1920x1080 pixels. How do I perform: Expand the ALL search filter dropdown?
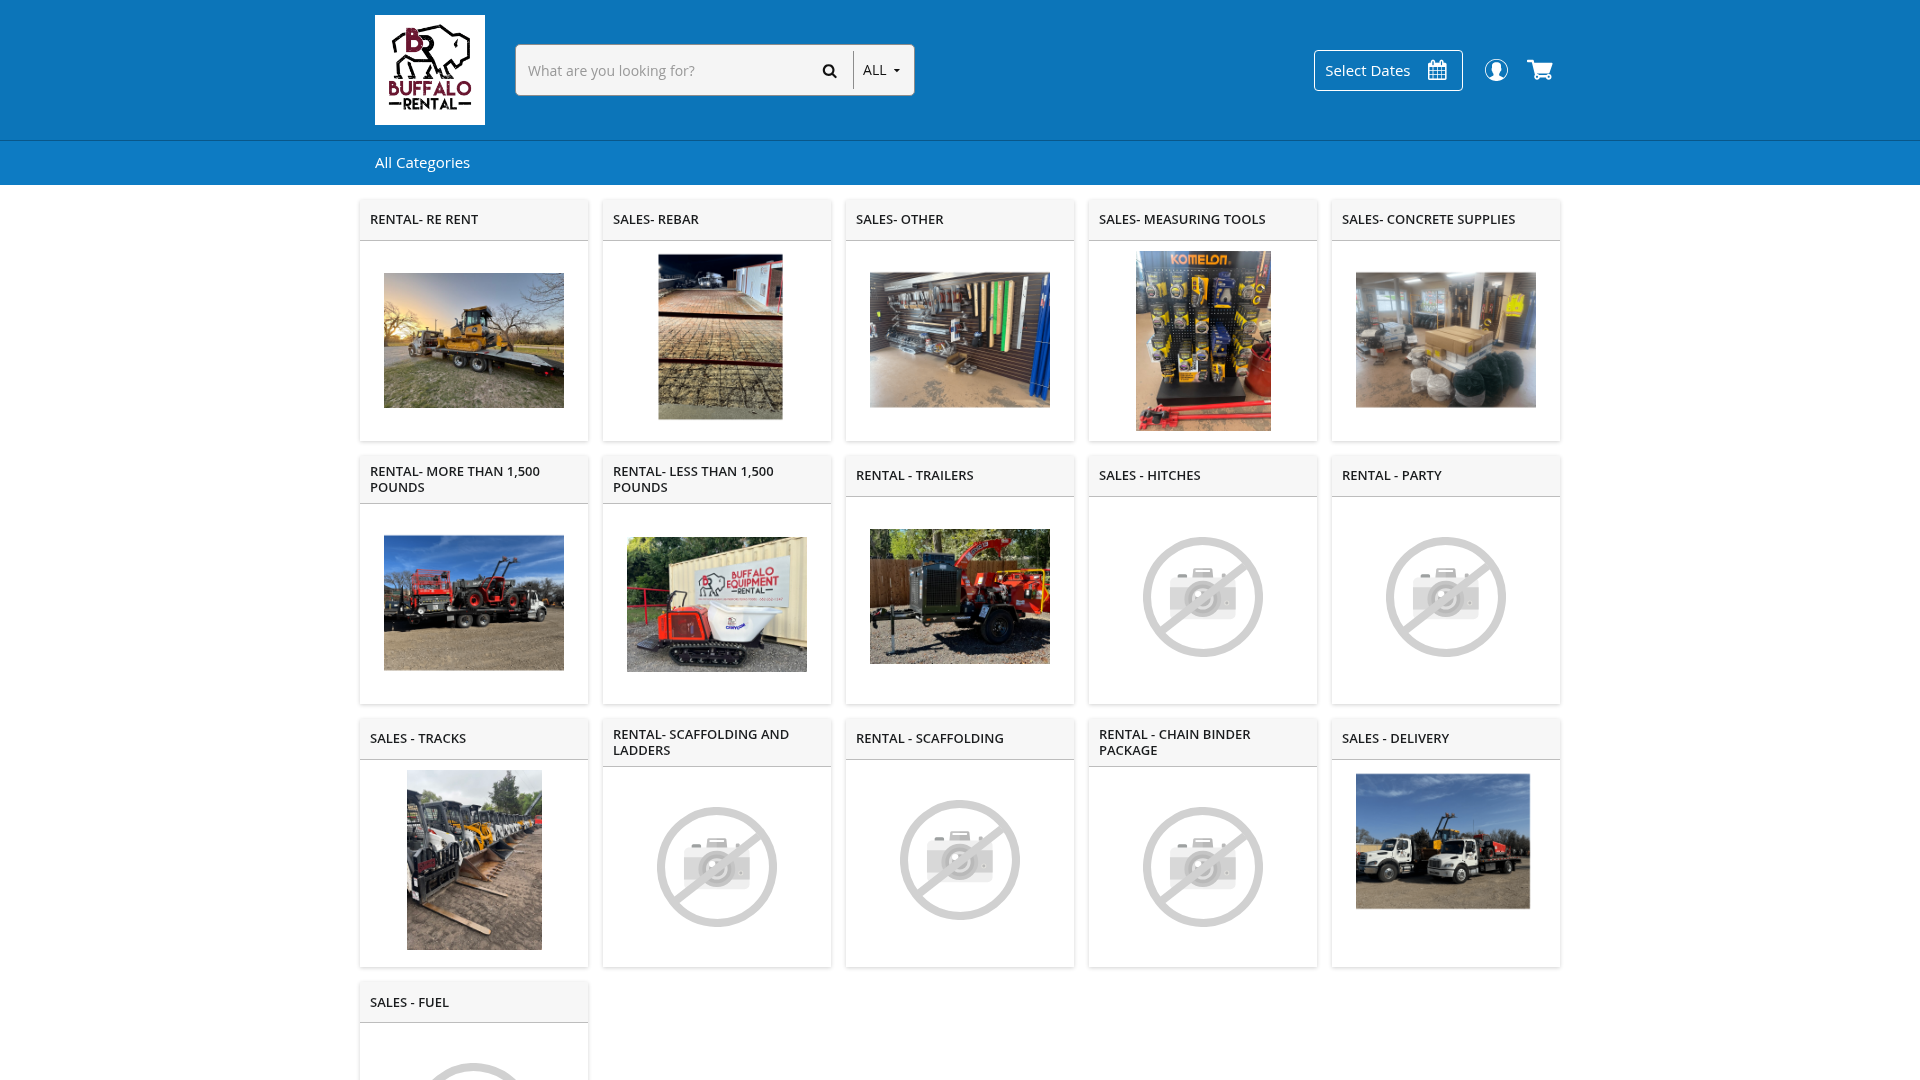point(881,70)
